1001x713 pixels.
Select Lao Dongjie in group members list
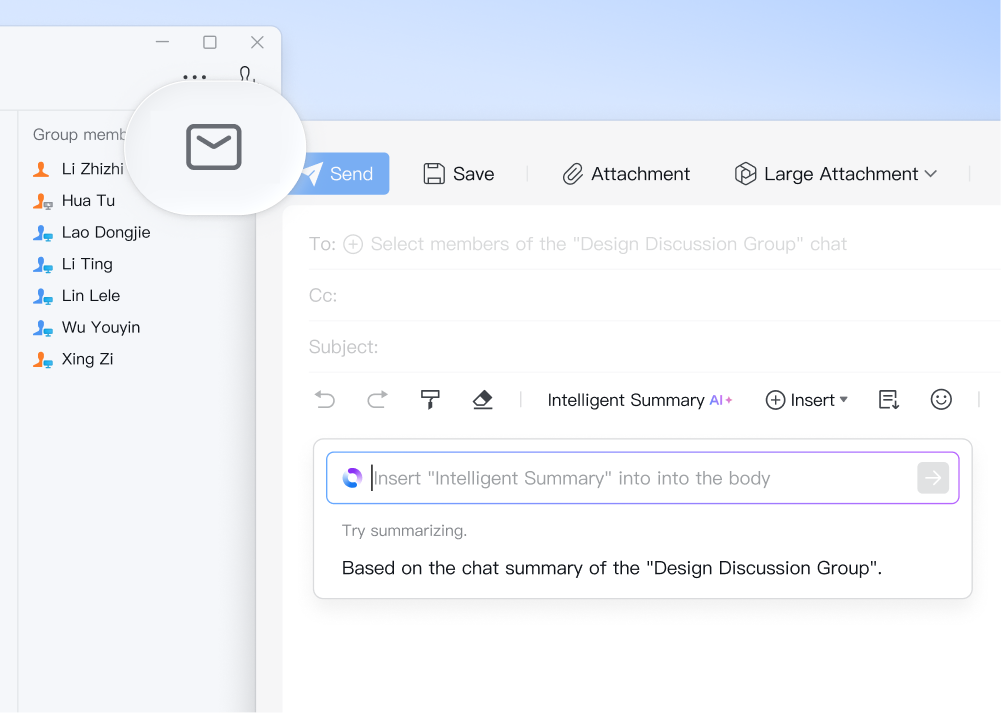click(105, 232)
